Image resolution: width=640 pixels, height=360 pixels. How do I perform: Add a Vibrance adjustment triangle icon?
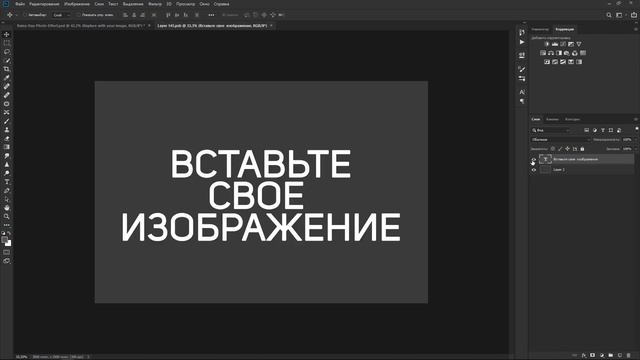coord(579,44)
